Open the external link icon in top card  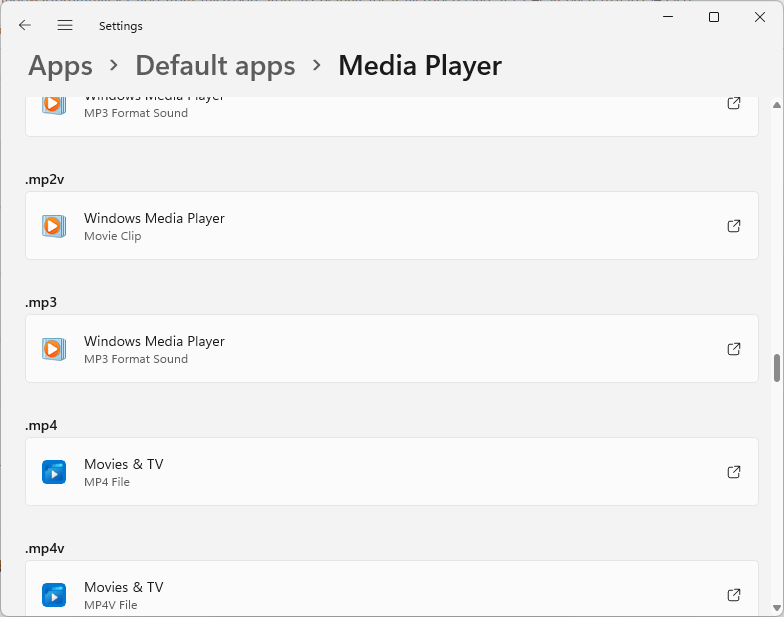(x=734, y=103)
